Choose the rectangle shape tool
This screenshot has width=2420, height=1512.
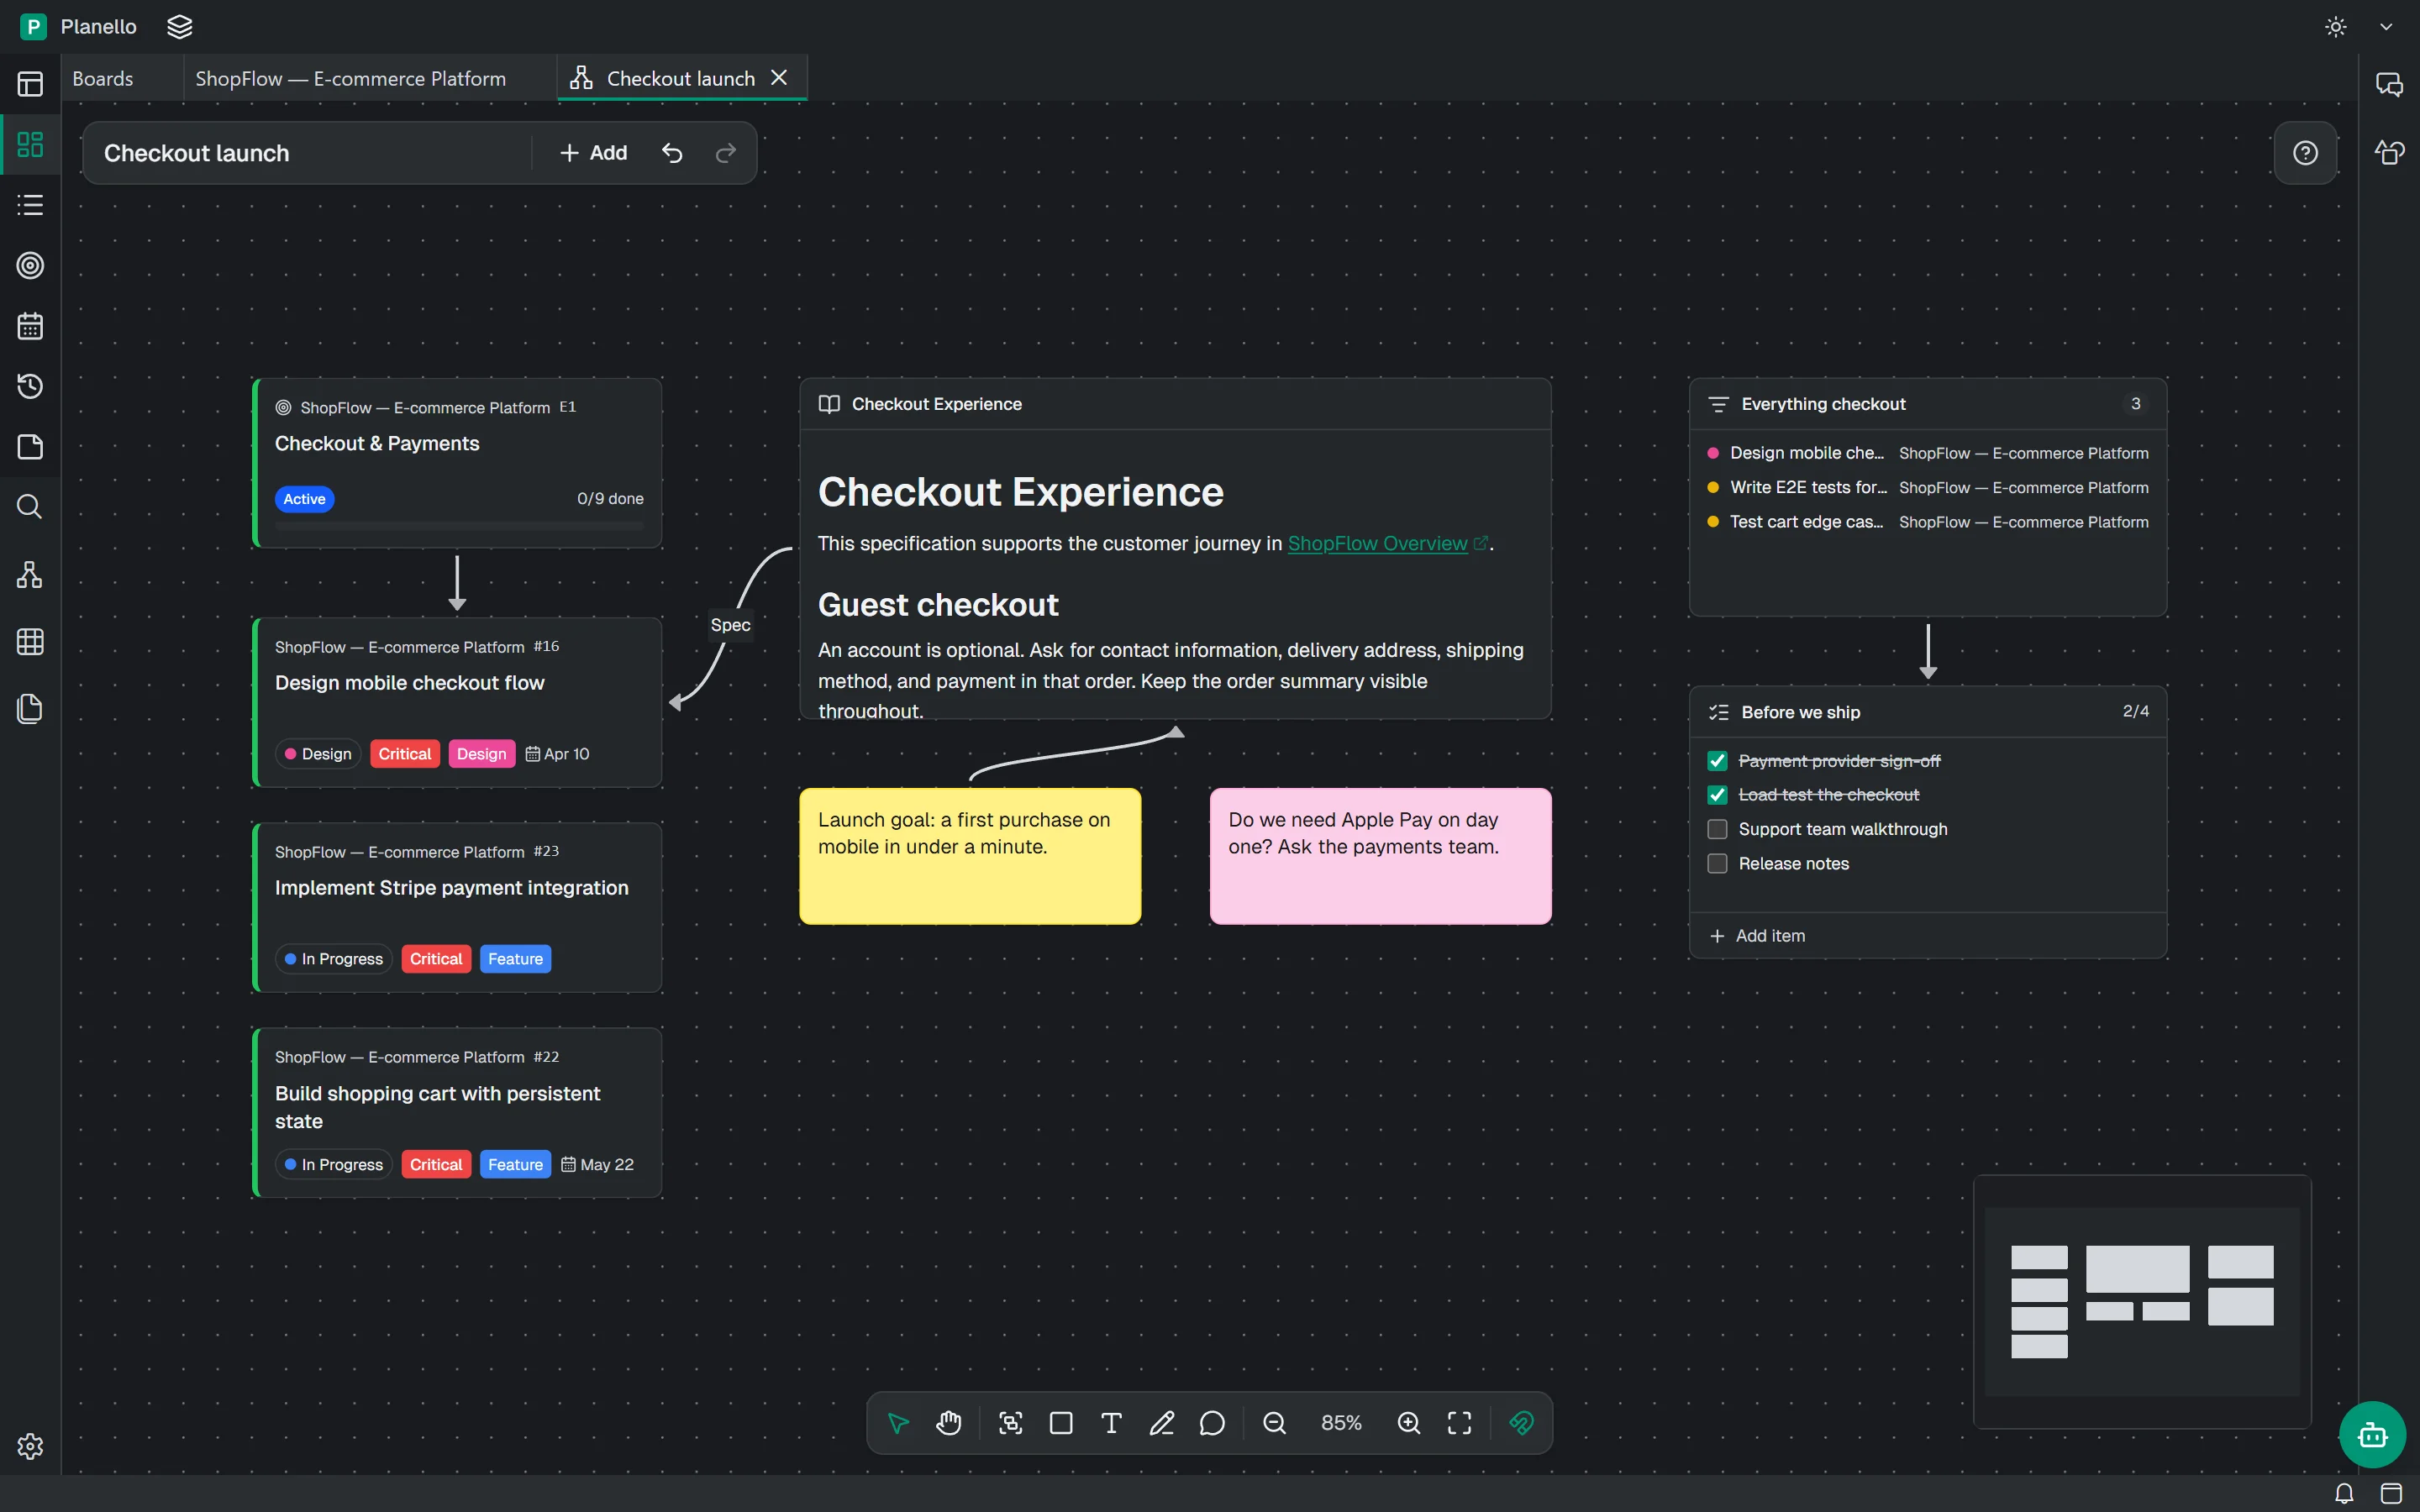(1061, 1422)
